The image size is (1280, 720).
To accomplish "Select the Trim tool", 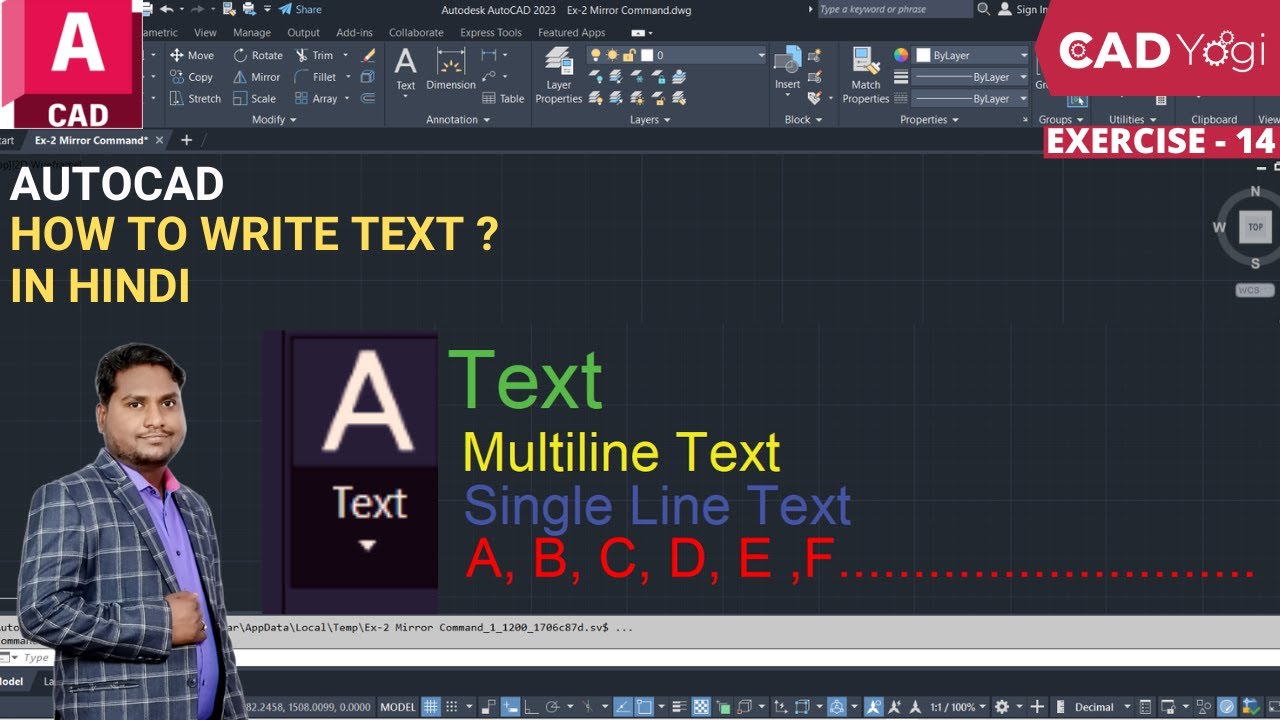I will (314, 56).
